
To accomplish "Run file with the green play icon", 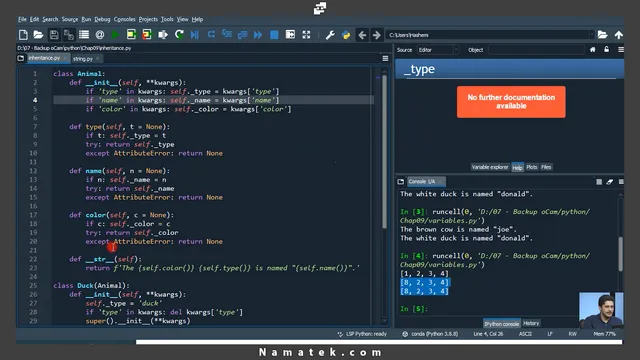I will (x=116, y=35).
